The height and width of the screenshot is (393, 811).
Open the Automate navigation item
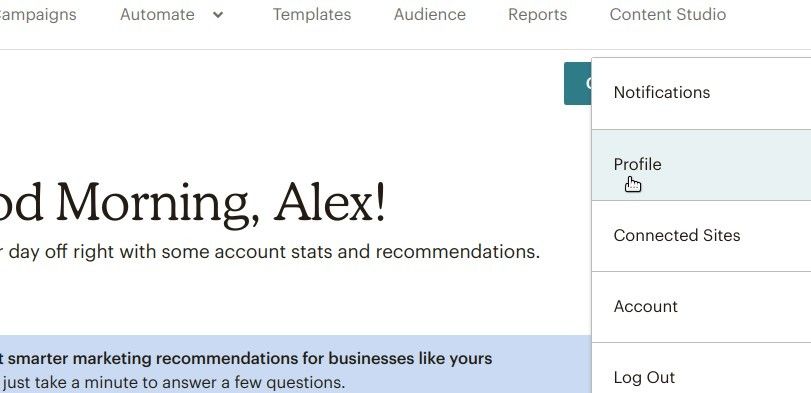pos(157,14)
